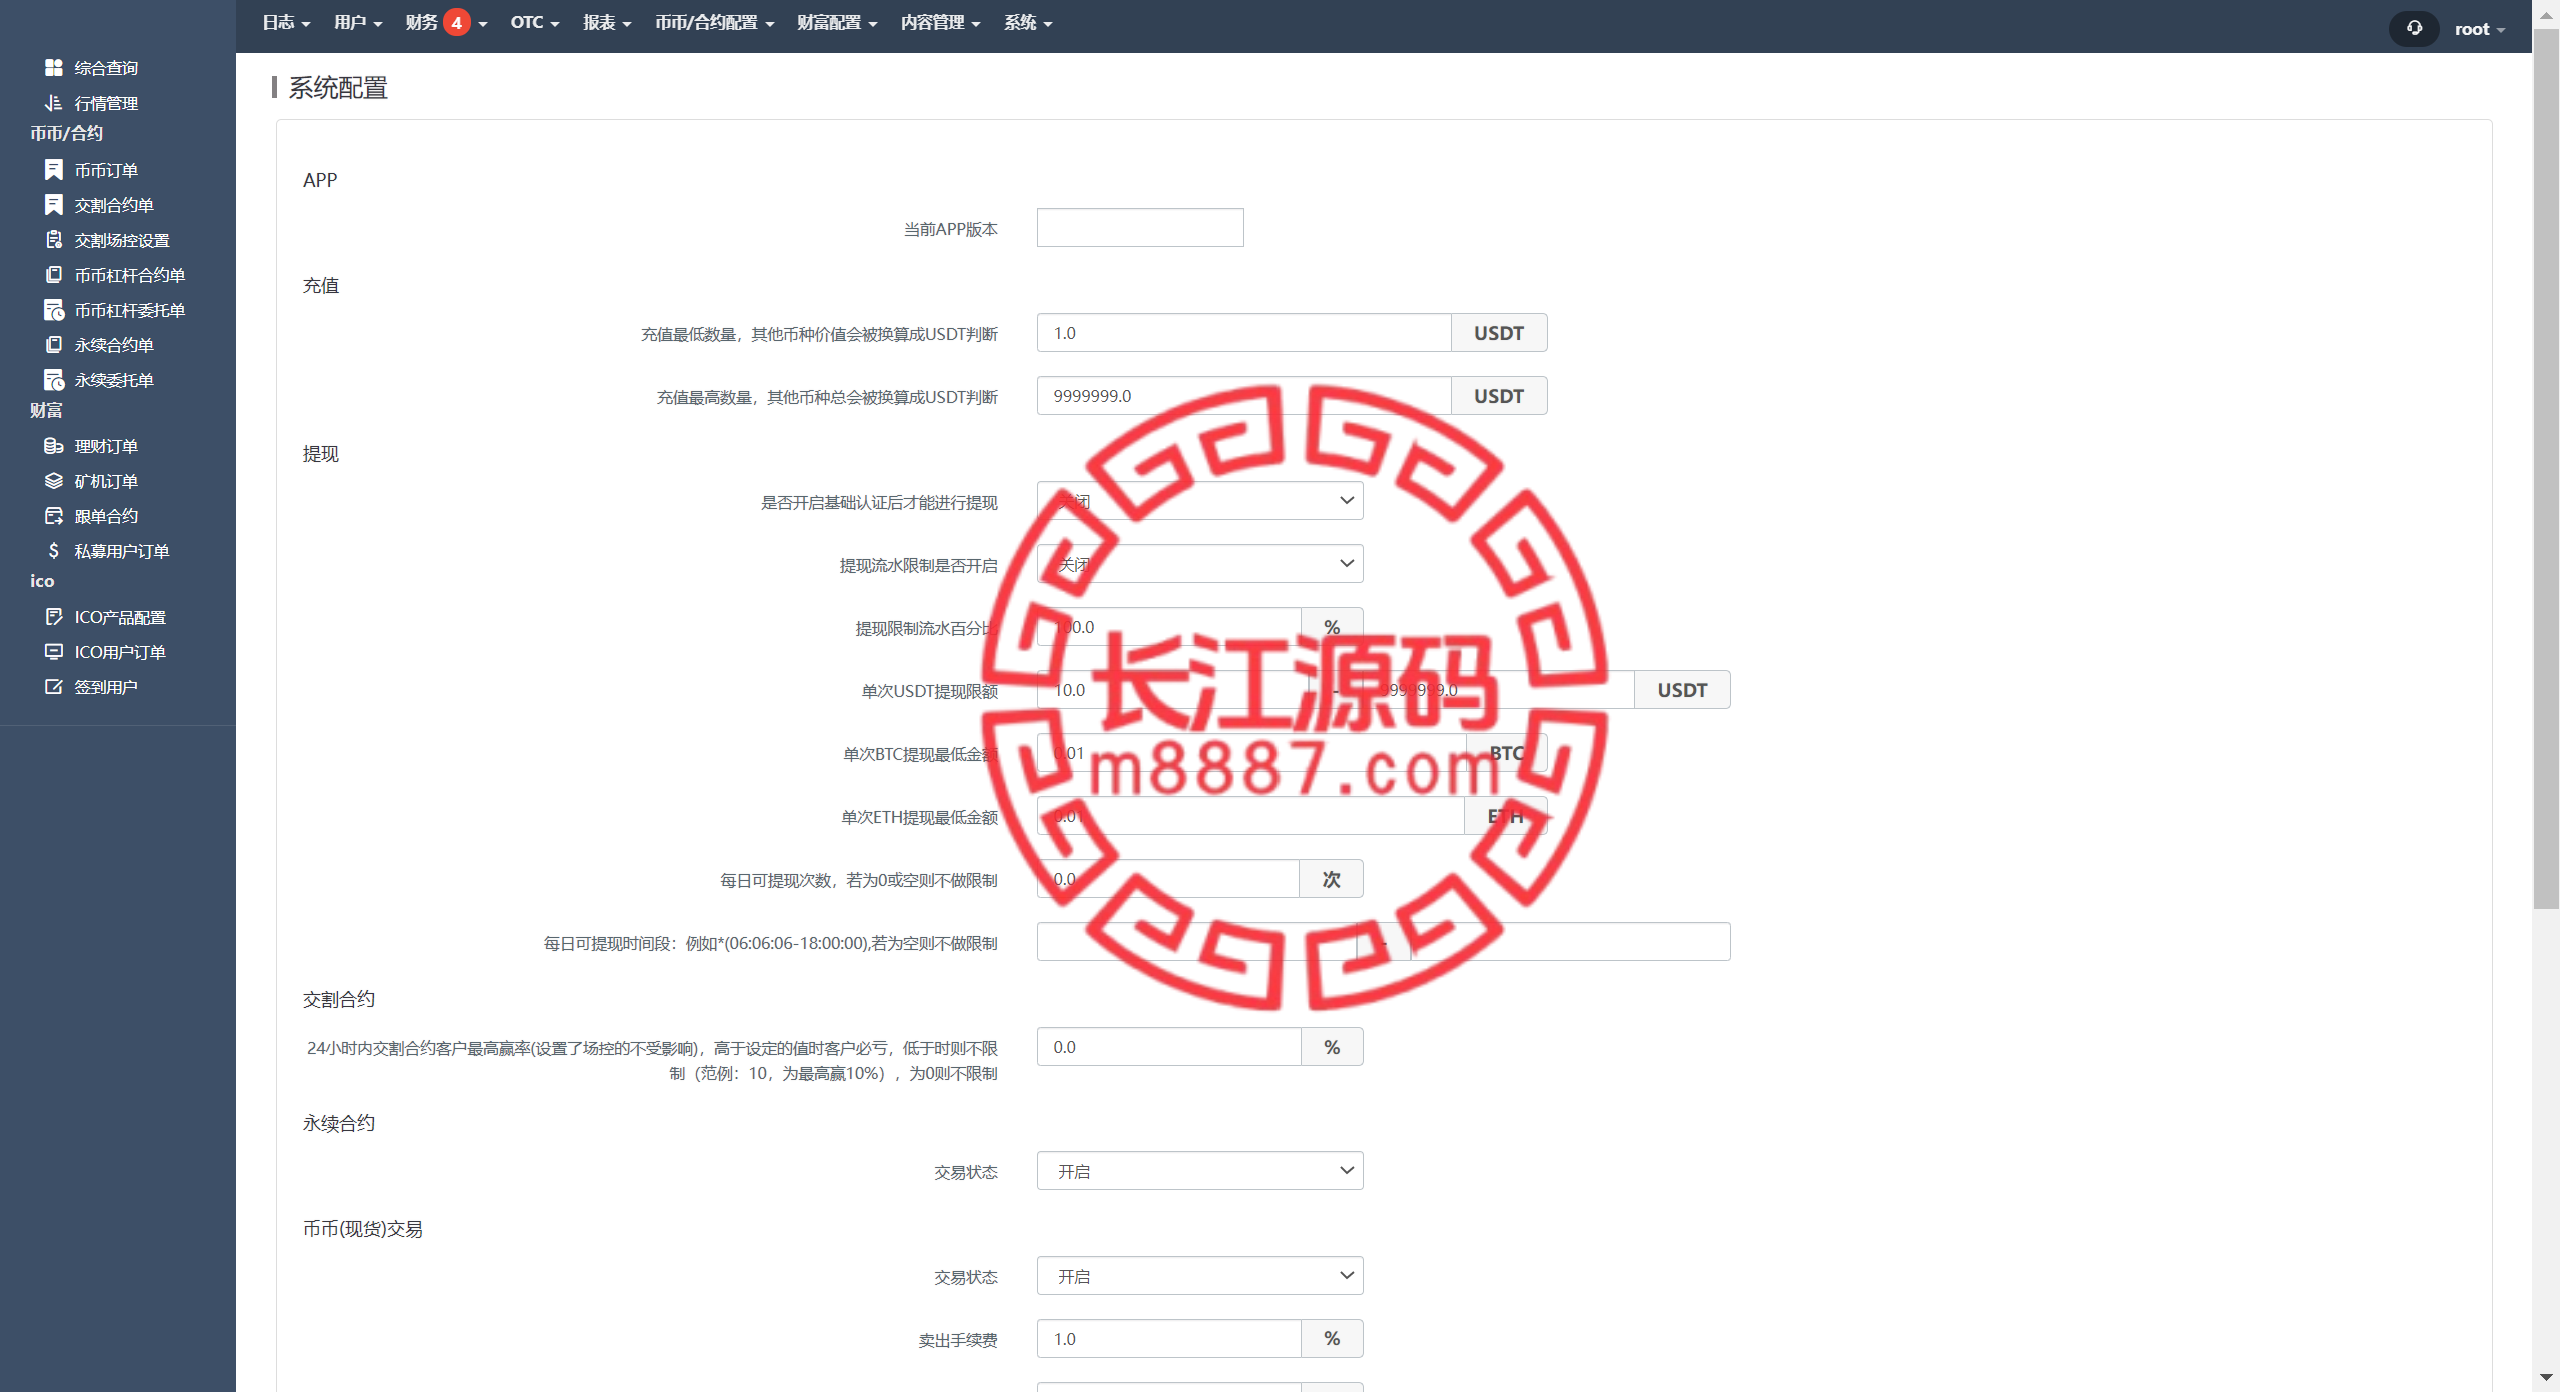Expand the 财富配置 dropdown menu
Viewport: 2560px width, 1392px height.
click(837, 23)
